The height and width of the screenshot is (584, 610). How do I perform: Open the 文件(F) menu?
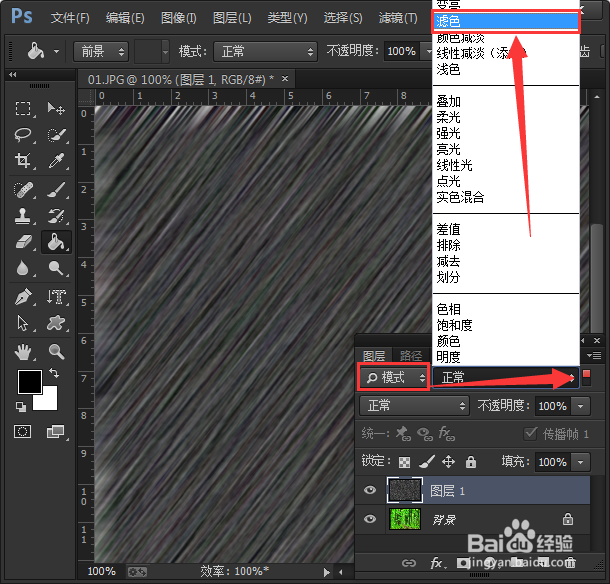coord(70,18)
